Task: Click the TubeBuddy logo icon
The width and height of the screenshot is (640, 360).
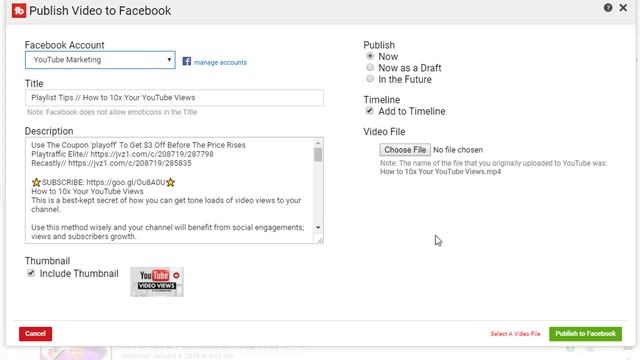Action: click(x=19, y=11)
